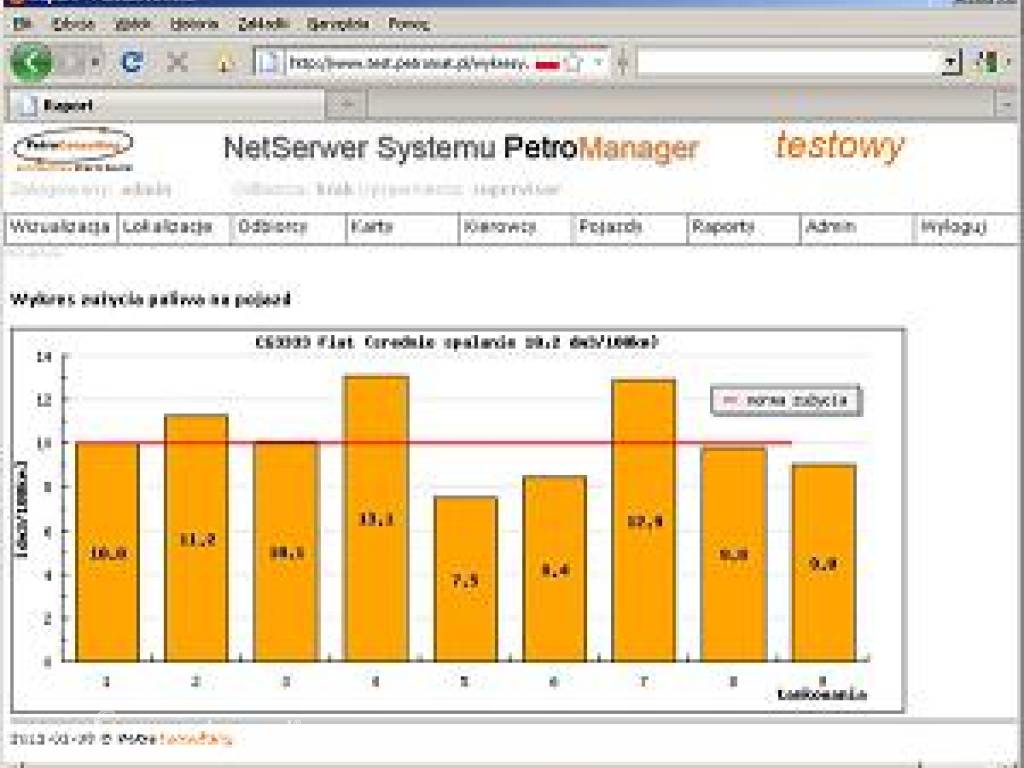This screenshot has width=1024, height=768.
Task: Reload the page with the refresh icon
Action: (133, 62)
